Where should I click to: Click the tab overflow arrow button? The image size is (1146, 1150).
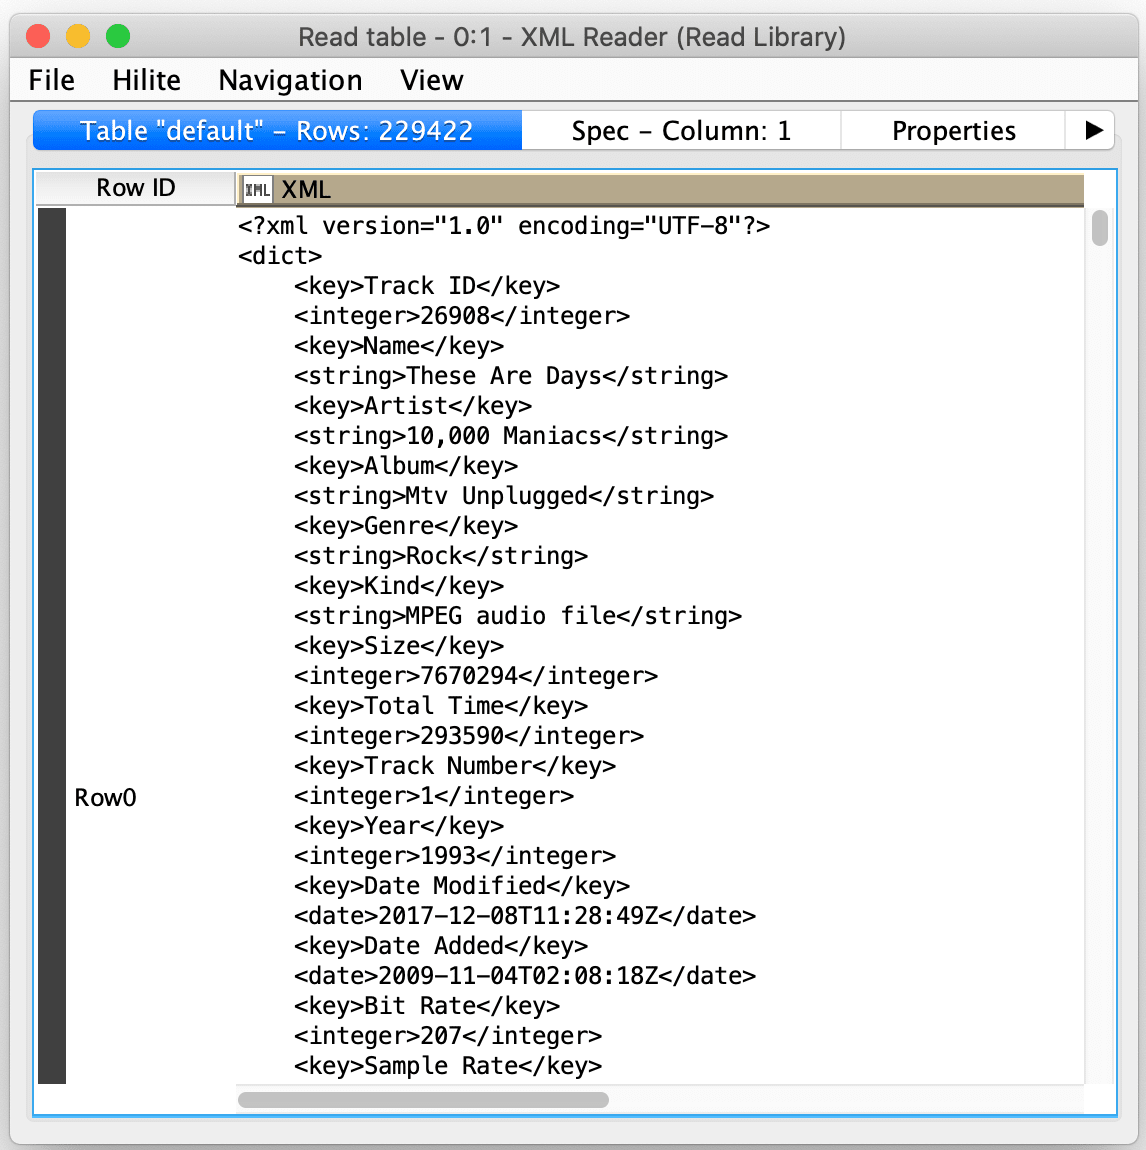tap(1096, 130)
